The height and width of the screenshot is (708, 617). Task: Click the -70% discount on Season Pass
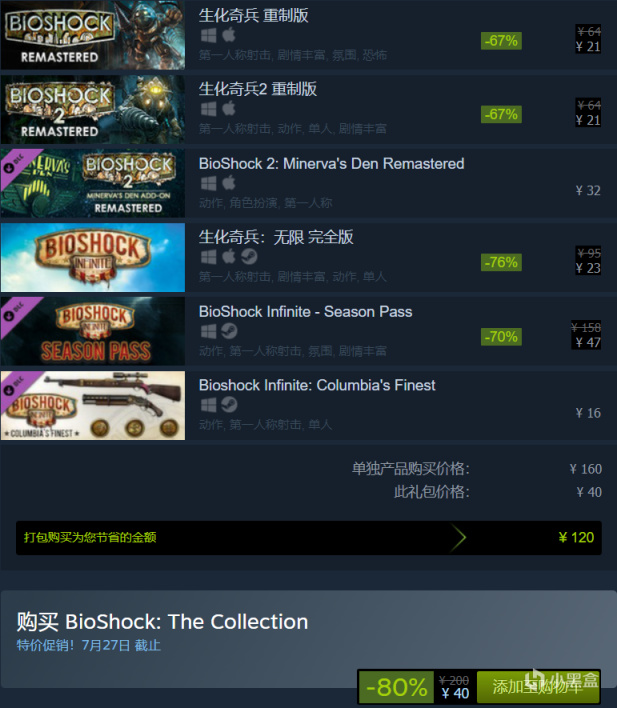click(x=501, y=337)
